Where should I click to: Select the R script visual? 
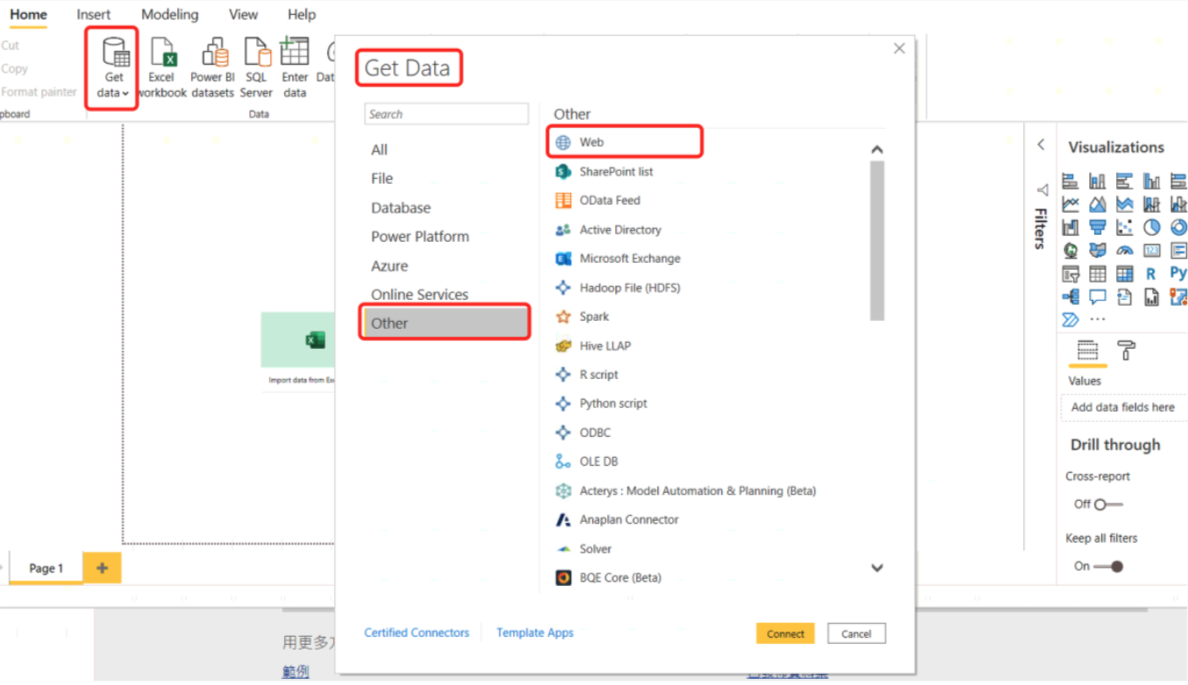click(1152, 274)
